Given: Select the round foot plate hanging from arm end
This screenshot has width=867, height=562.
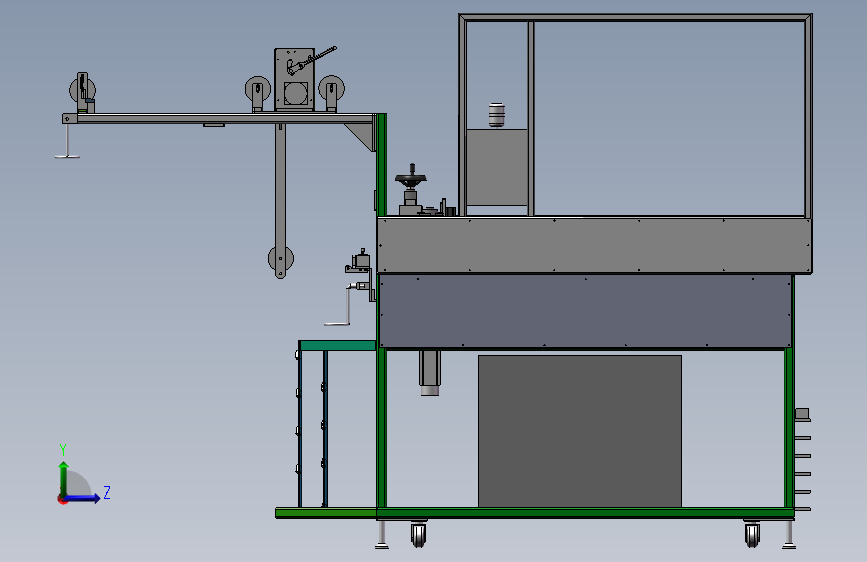Looking at the screenshot, I should 67,157.
